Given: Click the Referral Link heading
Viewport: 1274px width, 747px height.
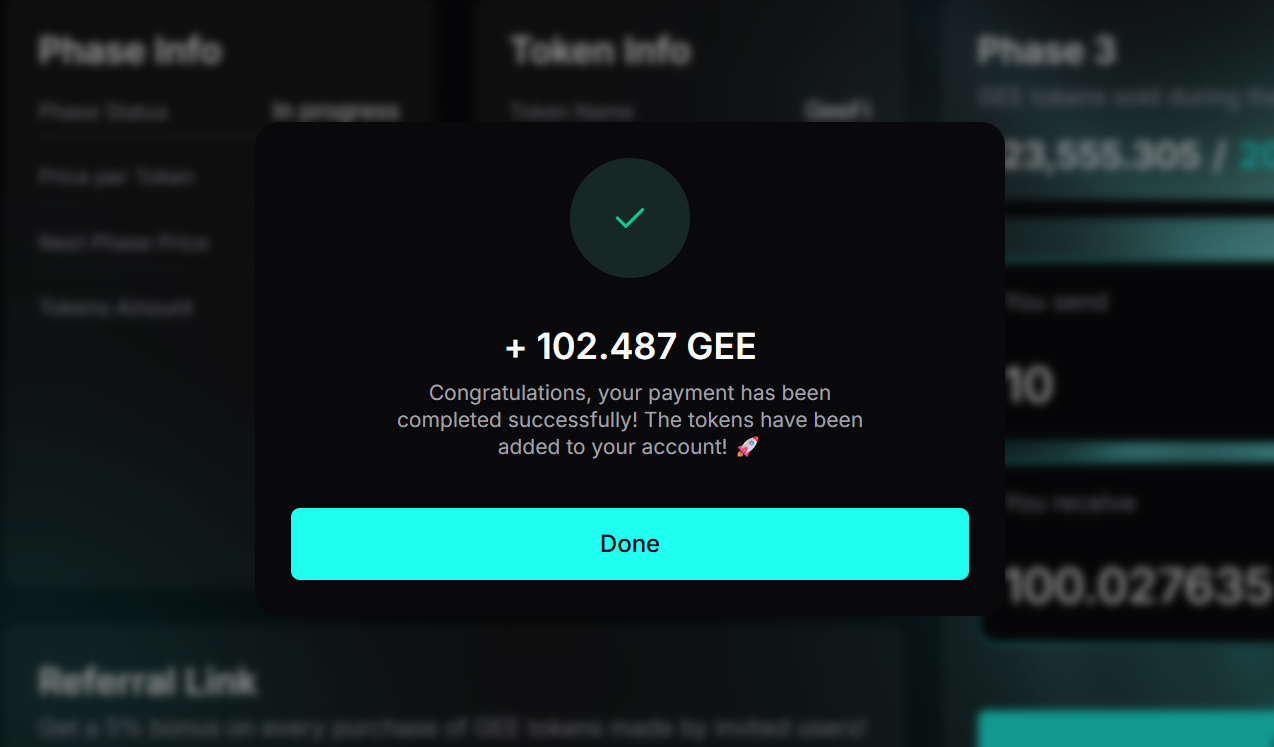Looking at the screenshot, I should point(147,682).
